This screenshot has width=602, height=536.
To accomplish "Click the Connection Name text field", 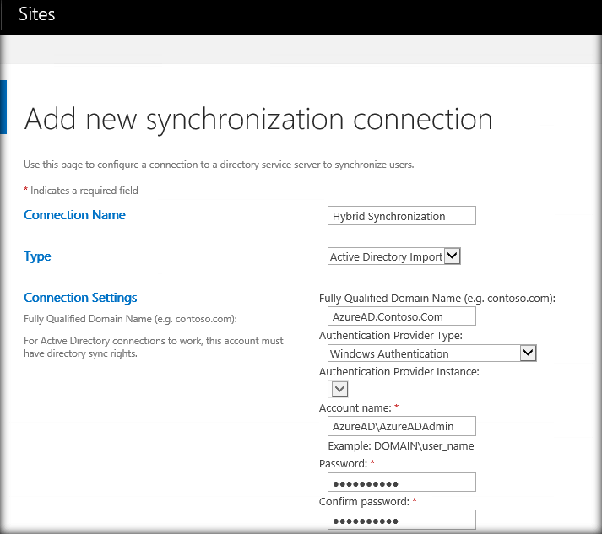I will pyautogui.click(x=402, y=215).
